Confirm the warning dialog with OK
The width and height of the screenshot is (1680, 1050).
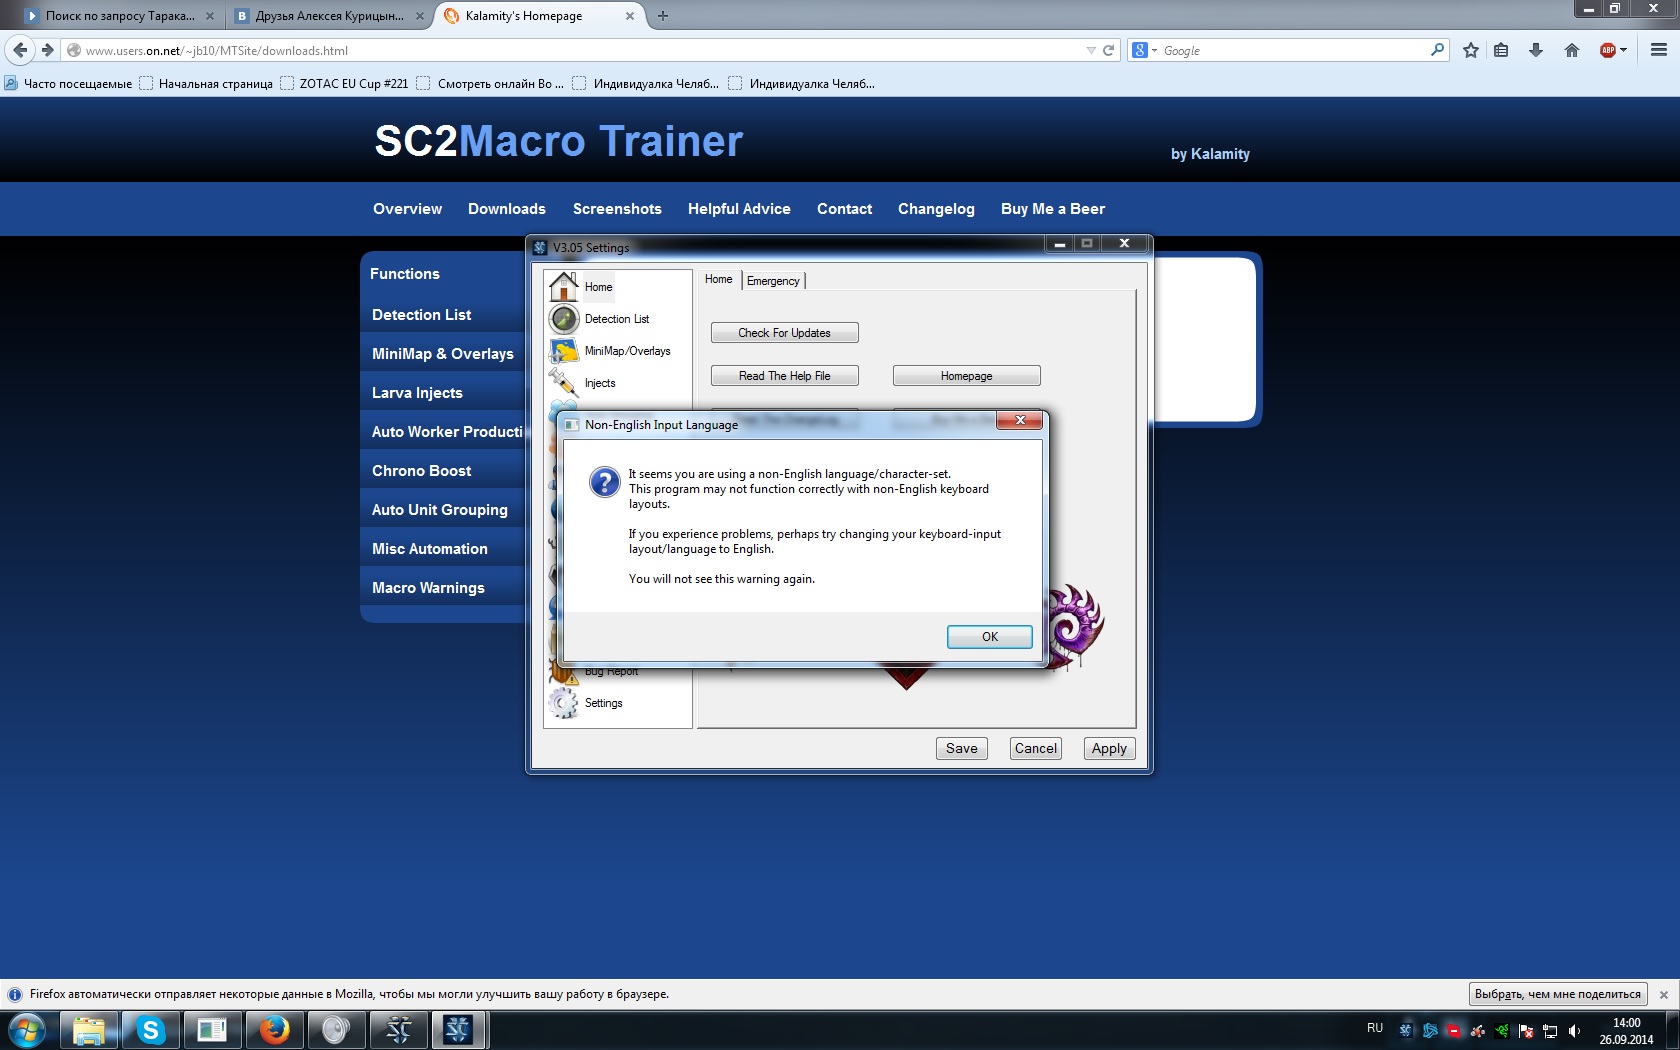(990, 637)
